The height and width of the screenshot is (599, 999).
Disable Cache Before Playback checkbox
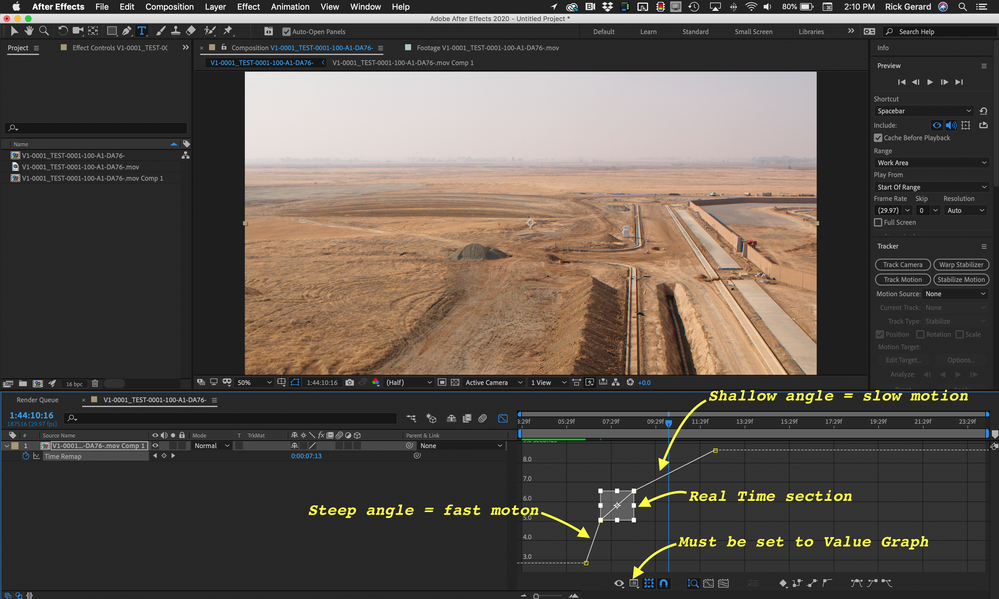(878, 138)
